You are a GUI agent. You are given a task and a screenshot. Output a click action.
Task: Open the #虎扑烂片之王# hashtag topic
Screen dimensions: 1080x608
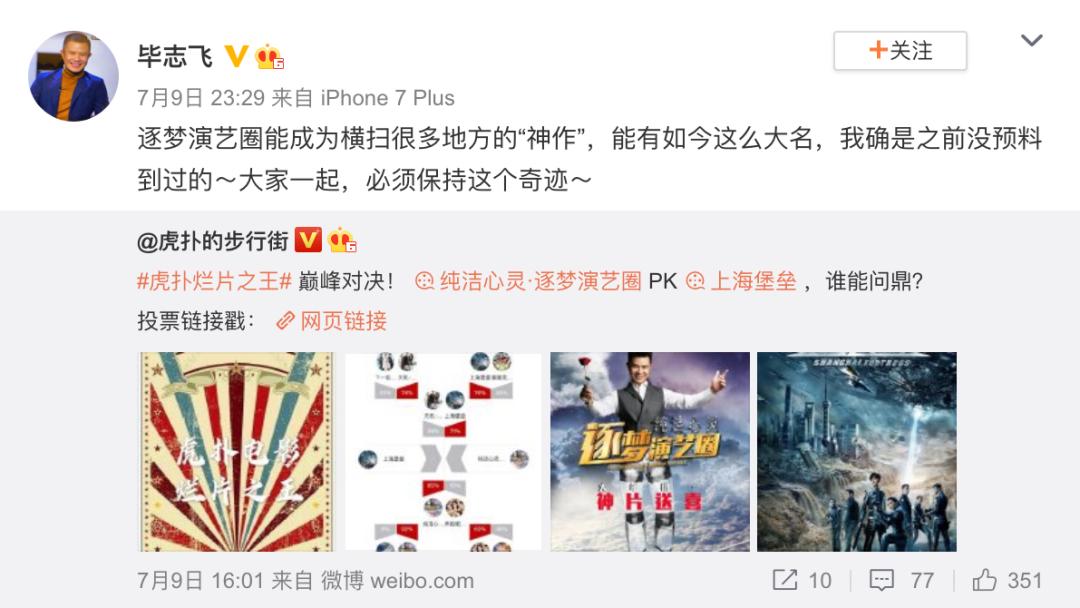[x=214, y=281]
